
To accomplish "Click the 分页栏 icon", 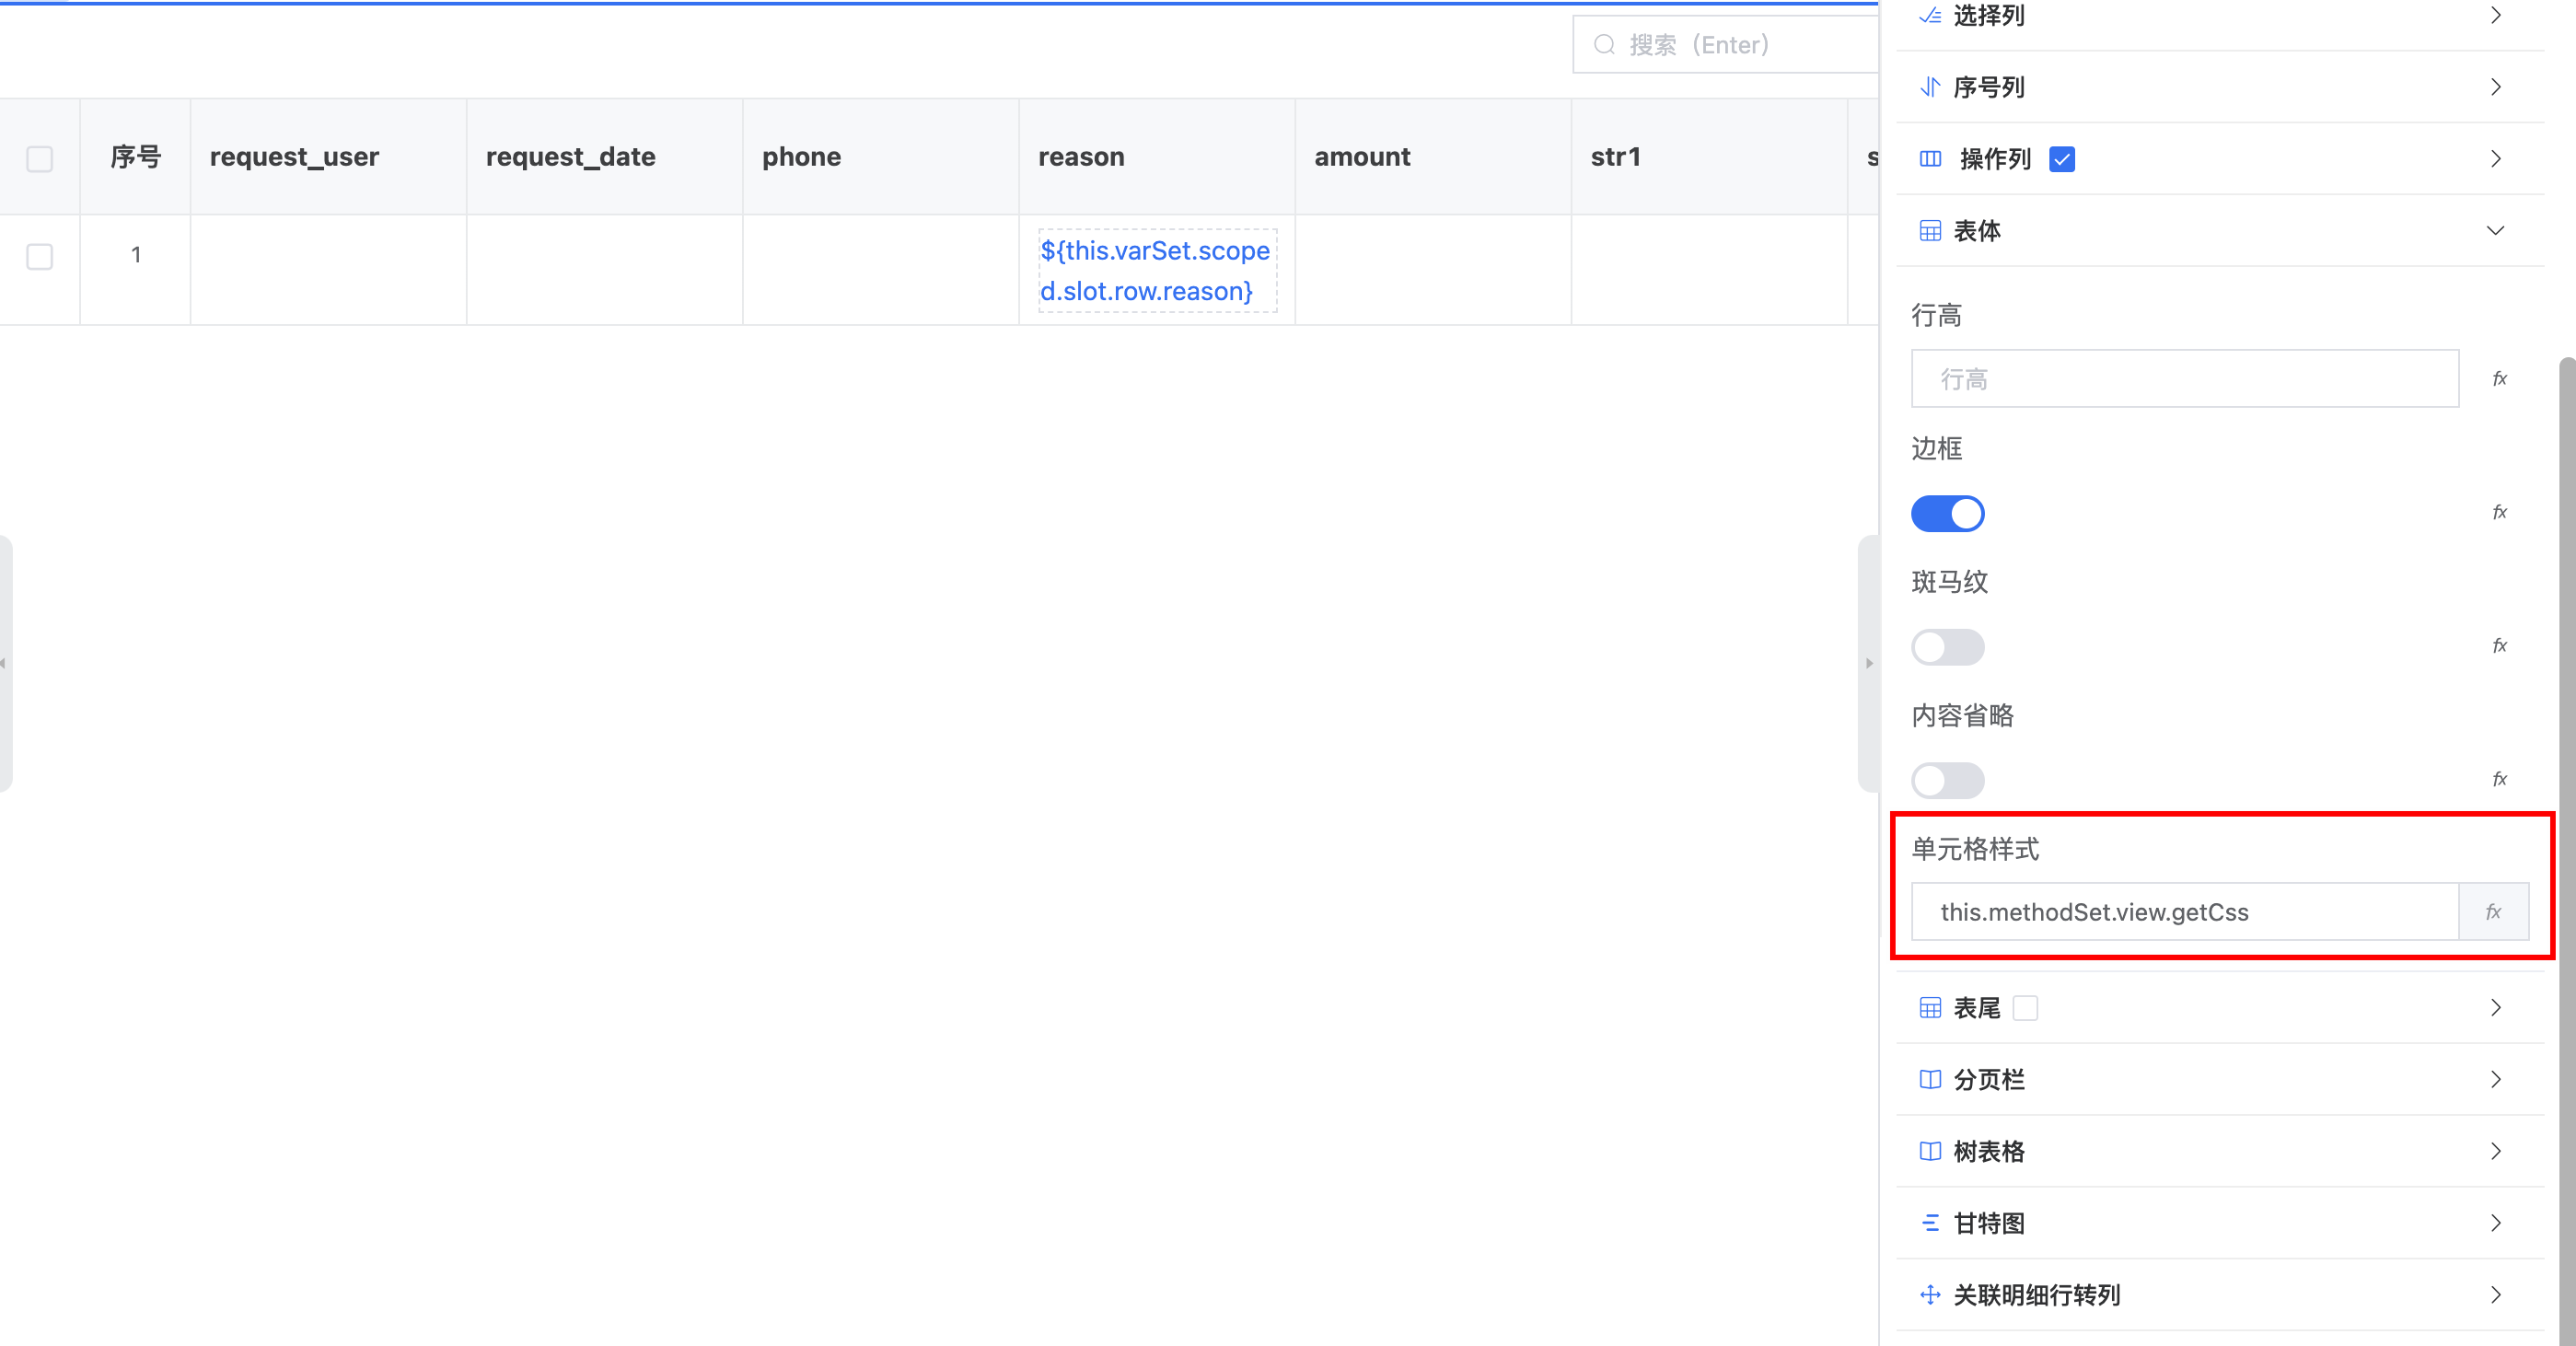I will (x=1930, y=1079).
